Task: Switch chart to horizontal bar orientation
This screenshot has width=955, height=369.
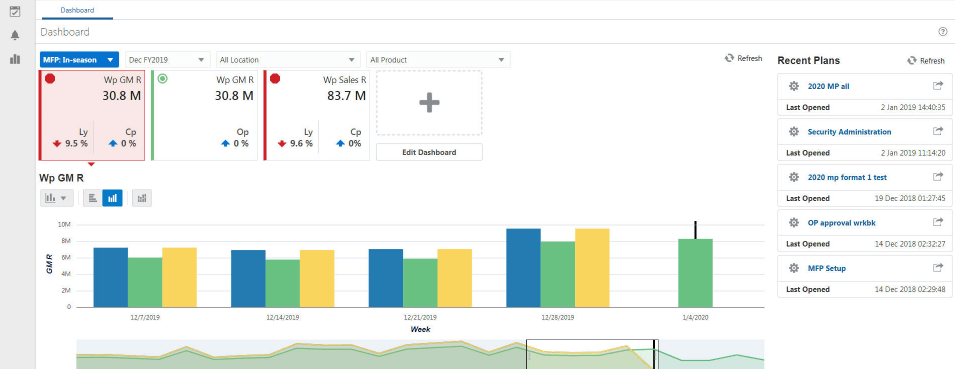Action: 93,198
